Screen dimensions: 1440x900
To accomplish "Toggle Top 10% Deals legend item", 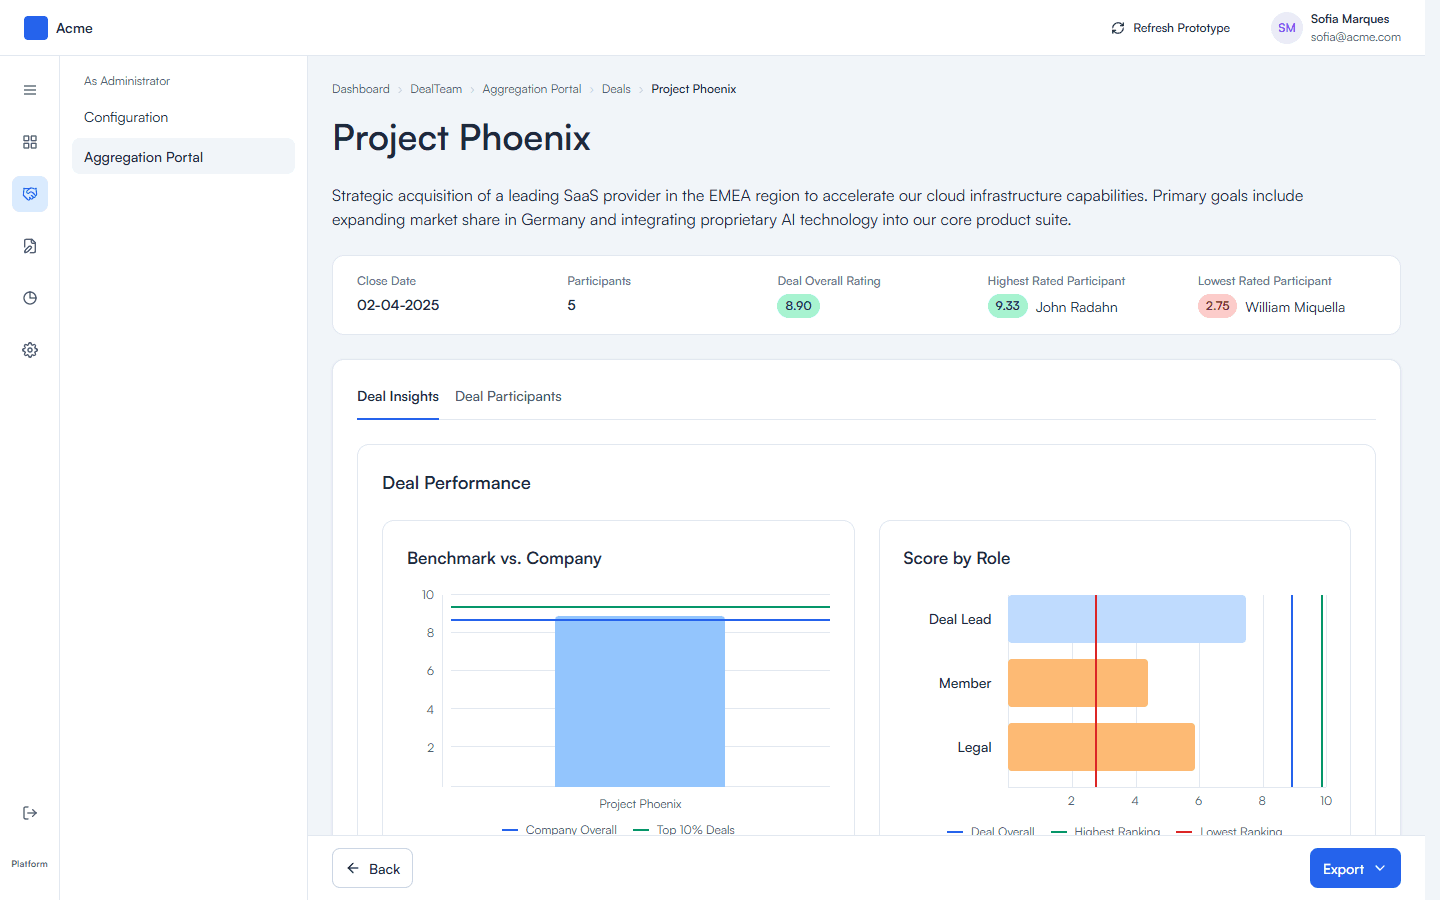I will click(684, 829).
